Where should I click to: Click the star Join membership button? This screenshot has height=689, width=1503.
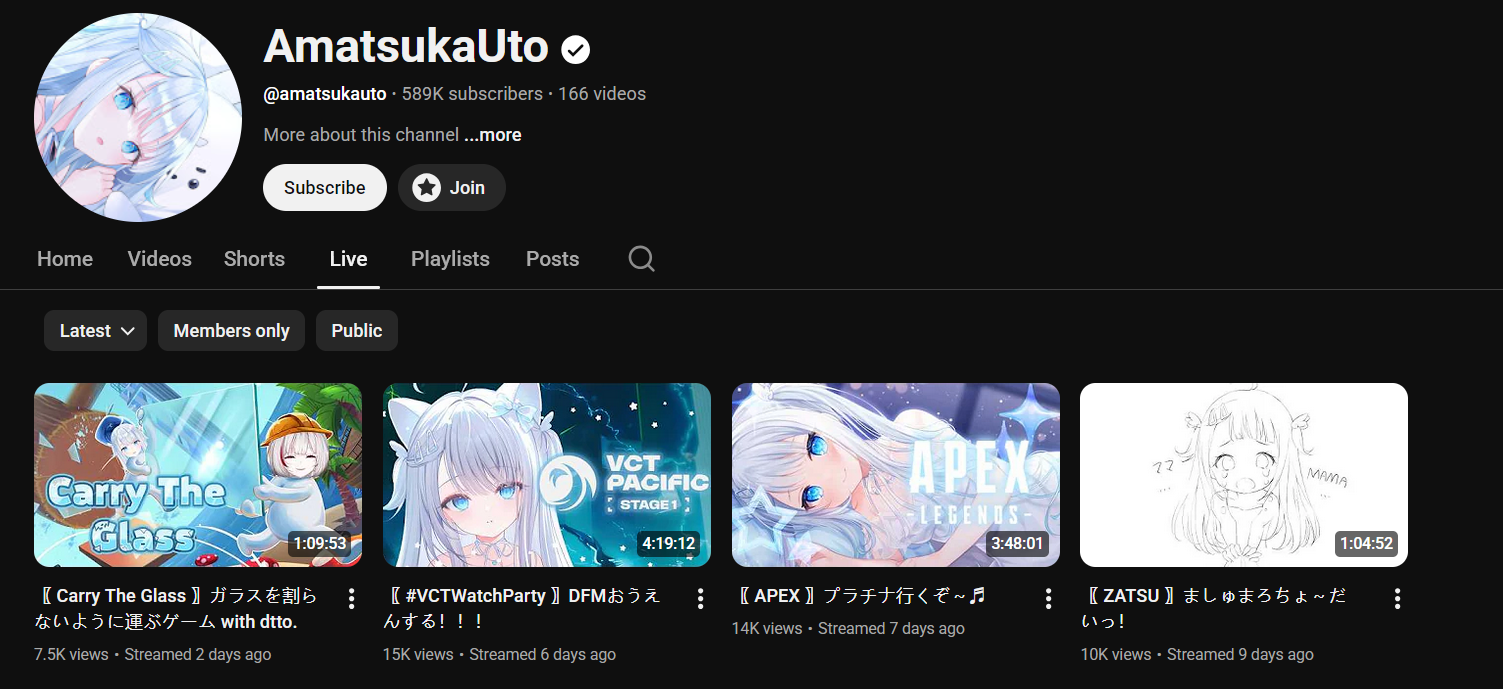[452, 187]
